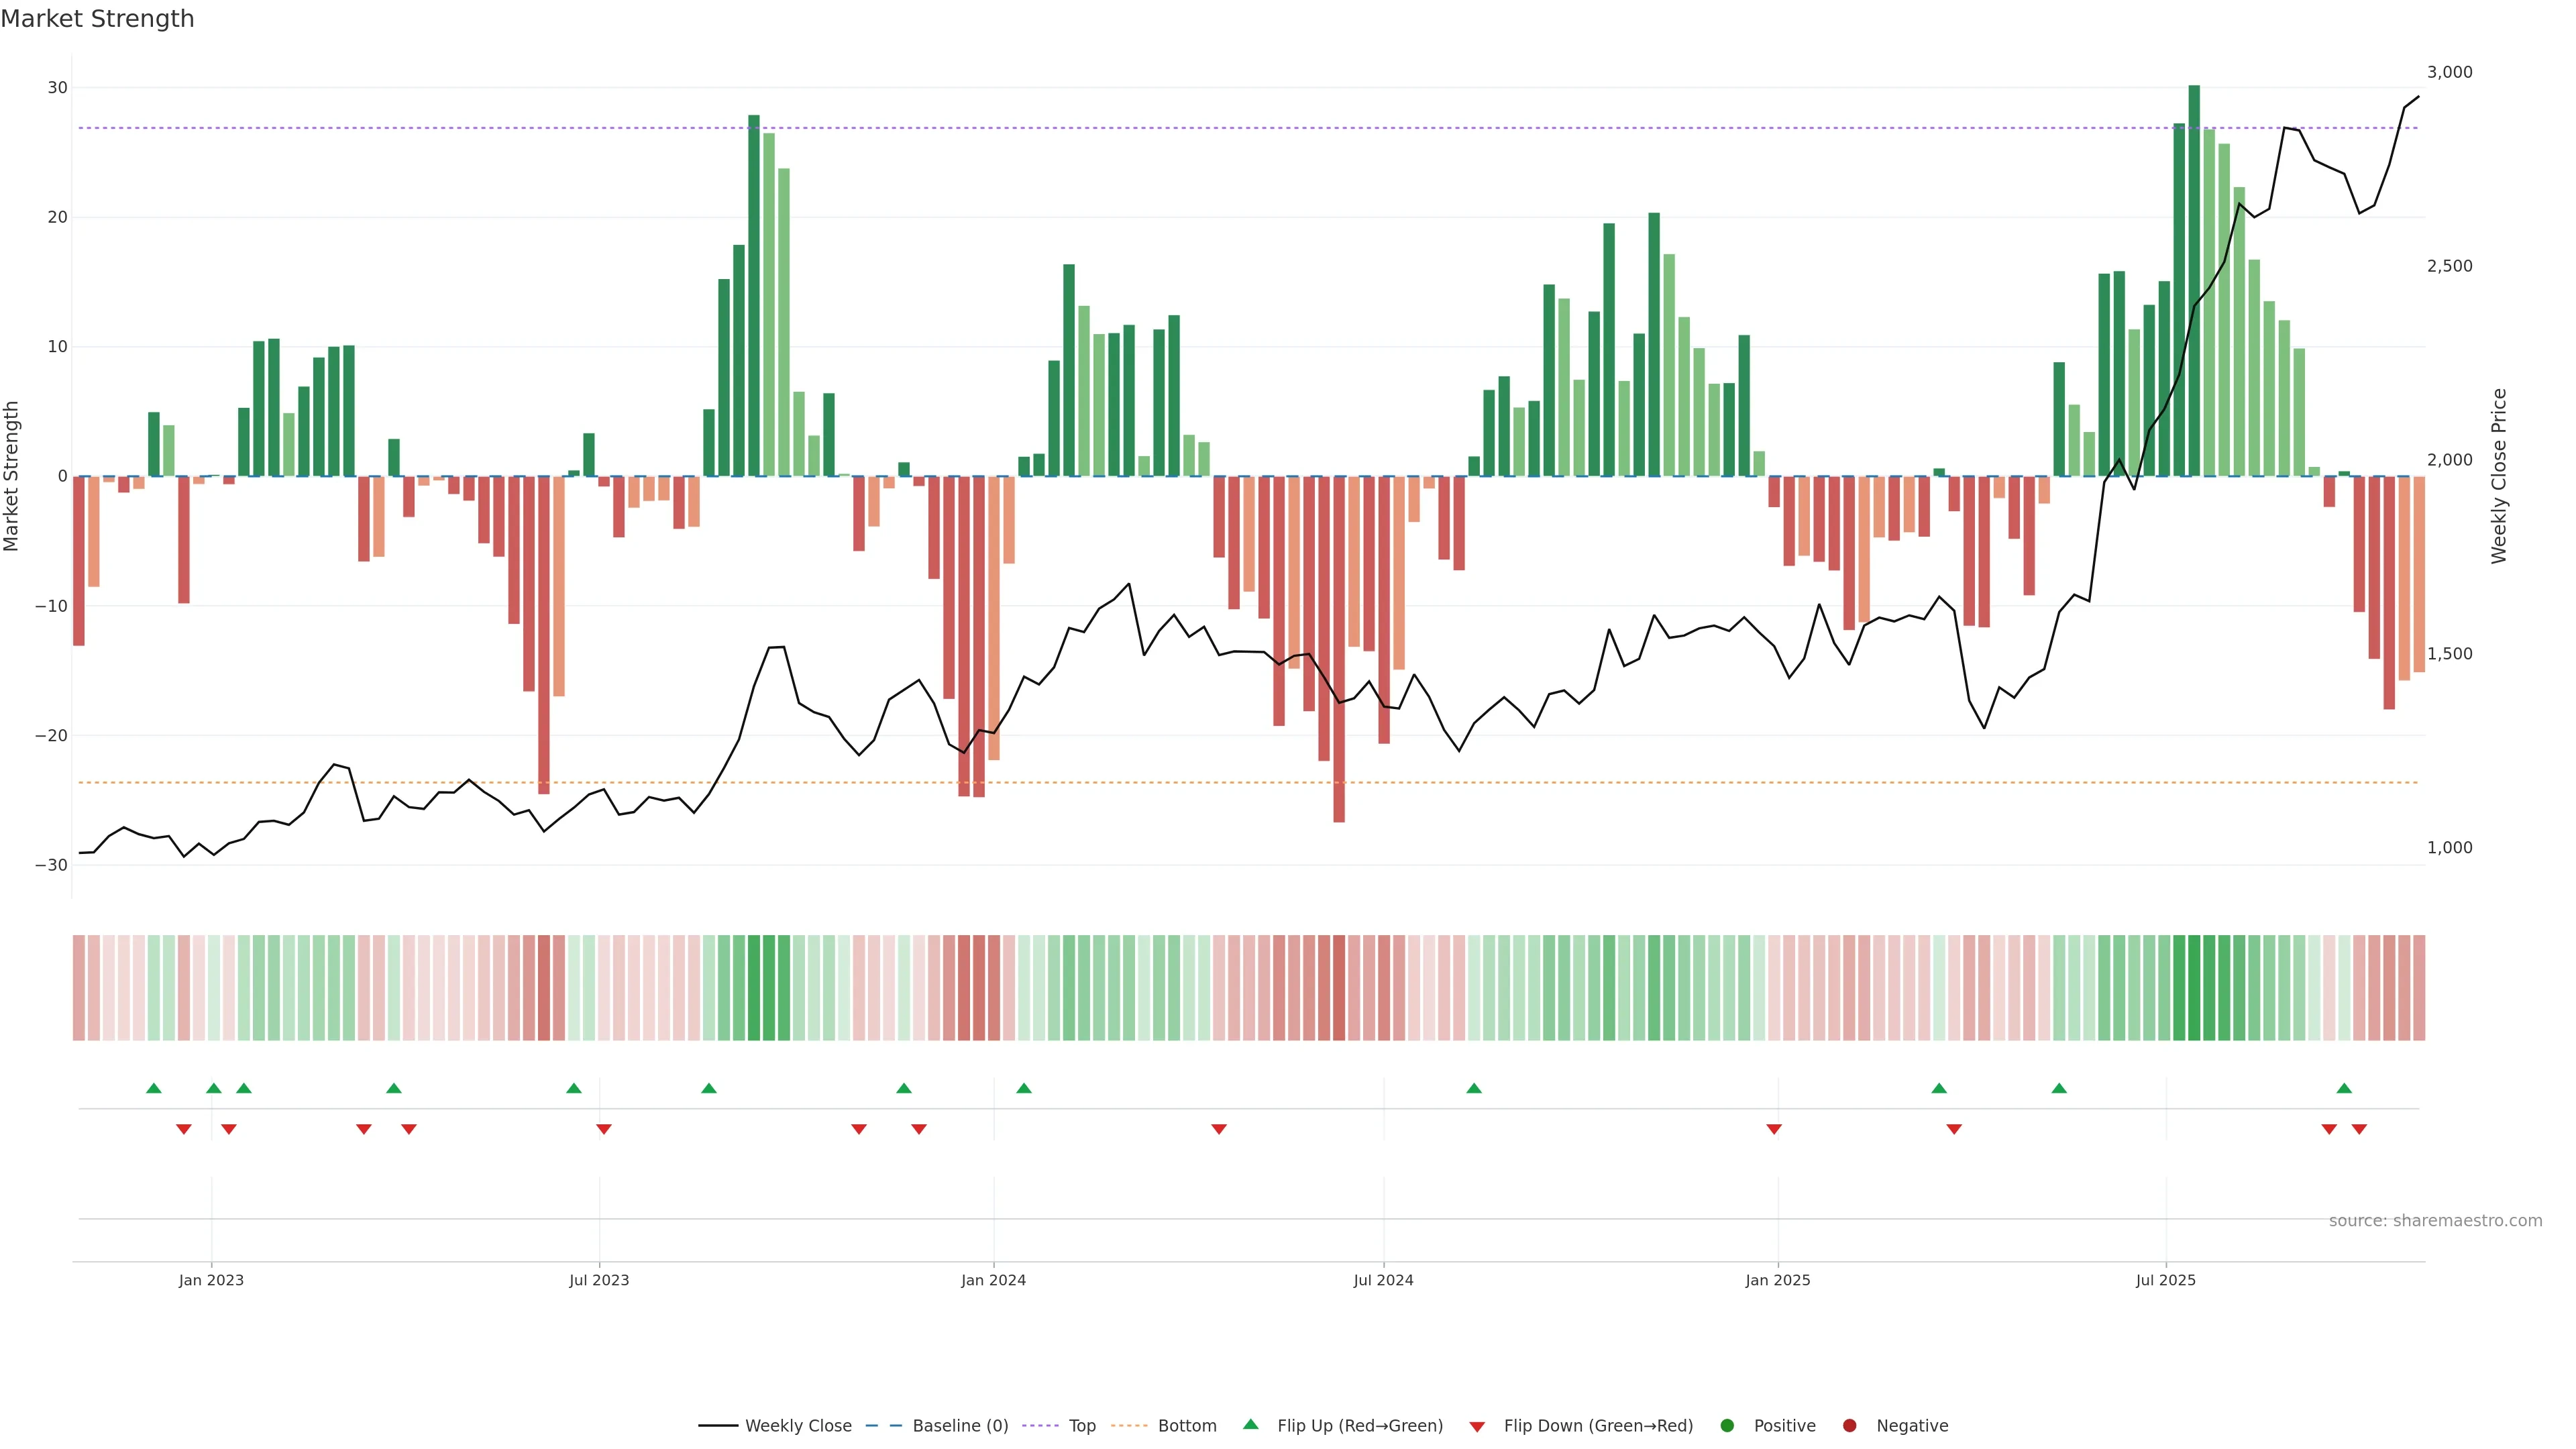This screenshot has width=2576, height=1449.
Task: Click the Jan 2025 x-axis label
Action: [1777, 1280]
